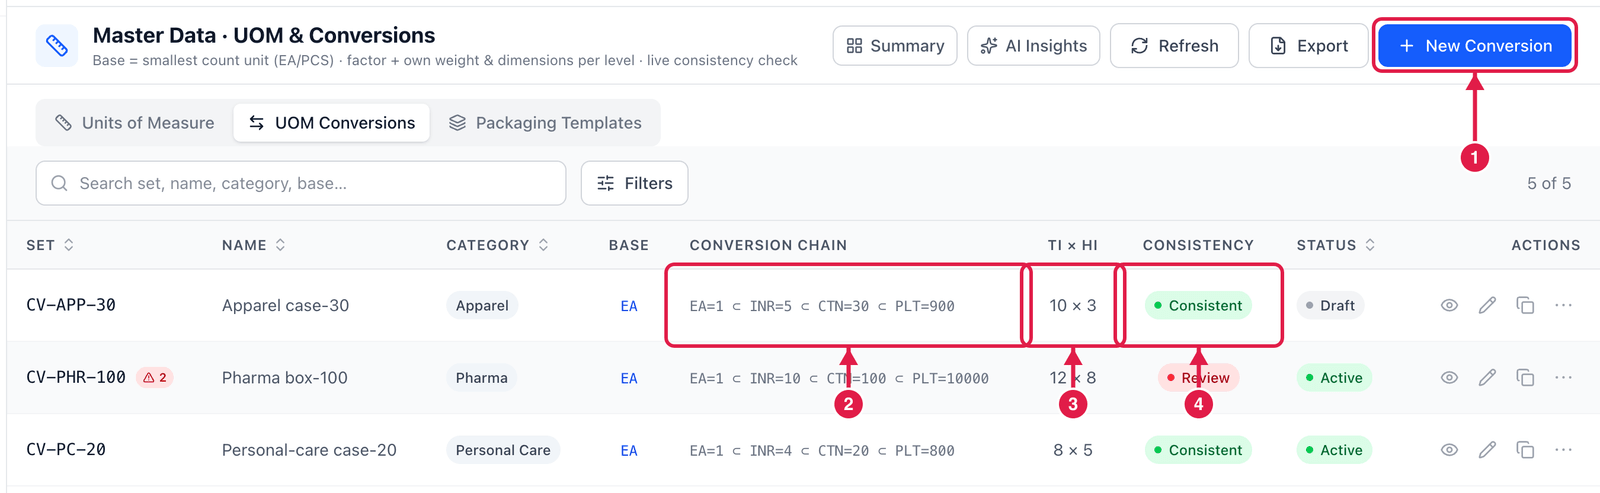Screen dimensions: 1600x493
Task: Select the CV-PC-20 set code
Action: (66, 450)
